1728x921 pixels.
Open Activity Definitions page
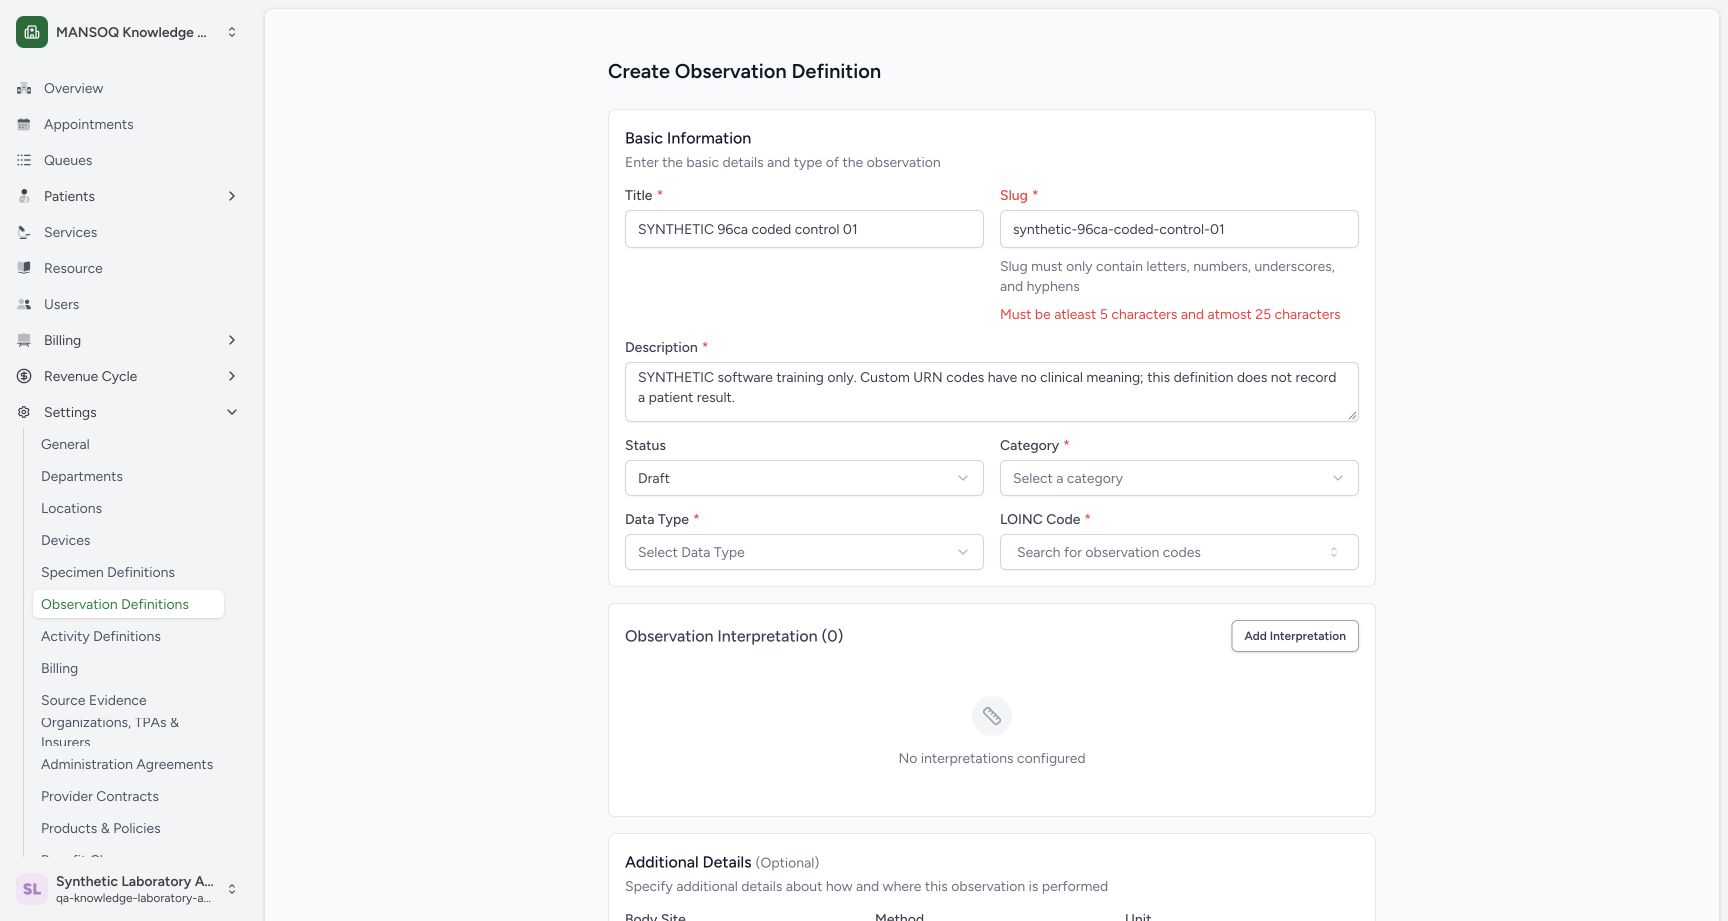click(128, 636)
